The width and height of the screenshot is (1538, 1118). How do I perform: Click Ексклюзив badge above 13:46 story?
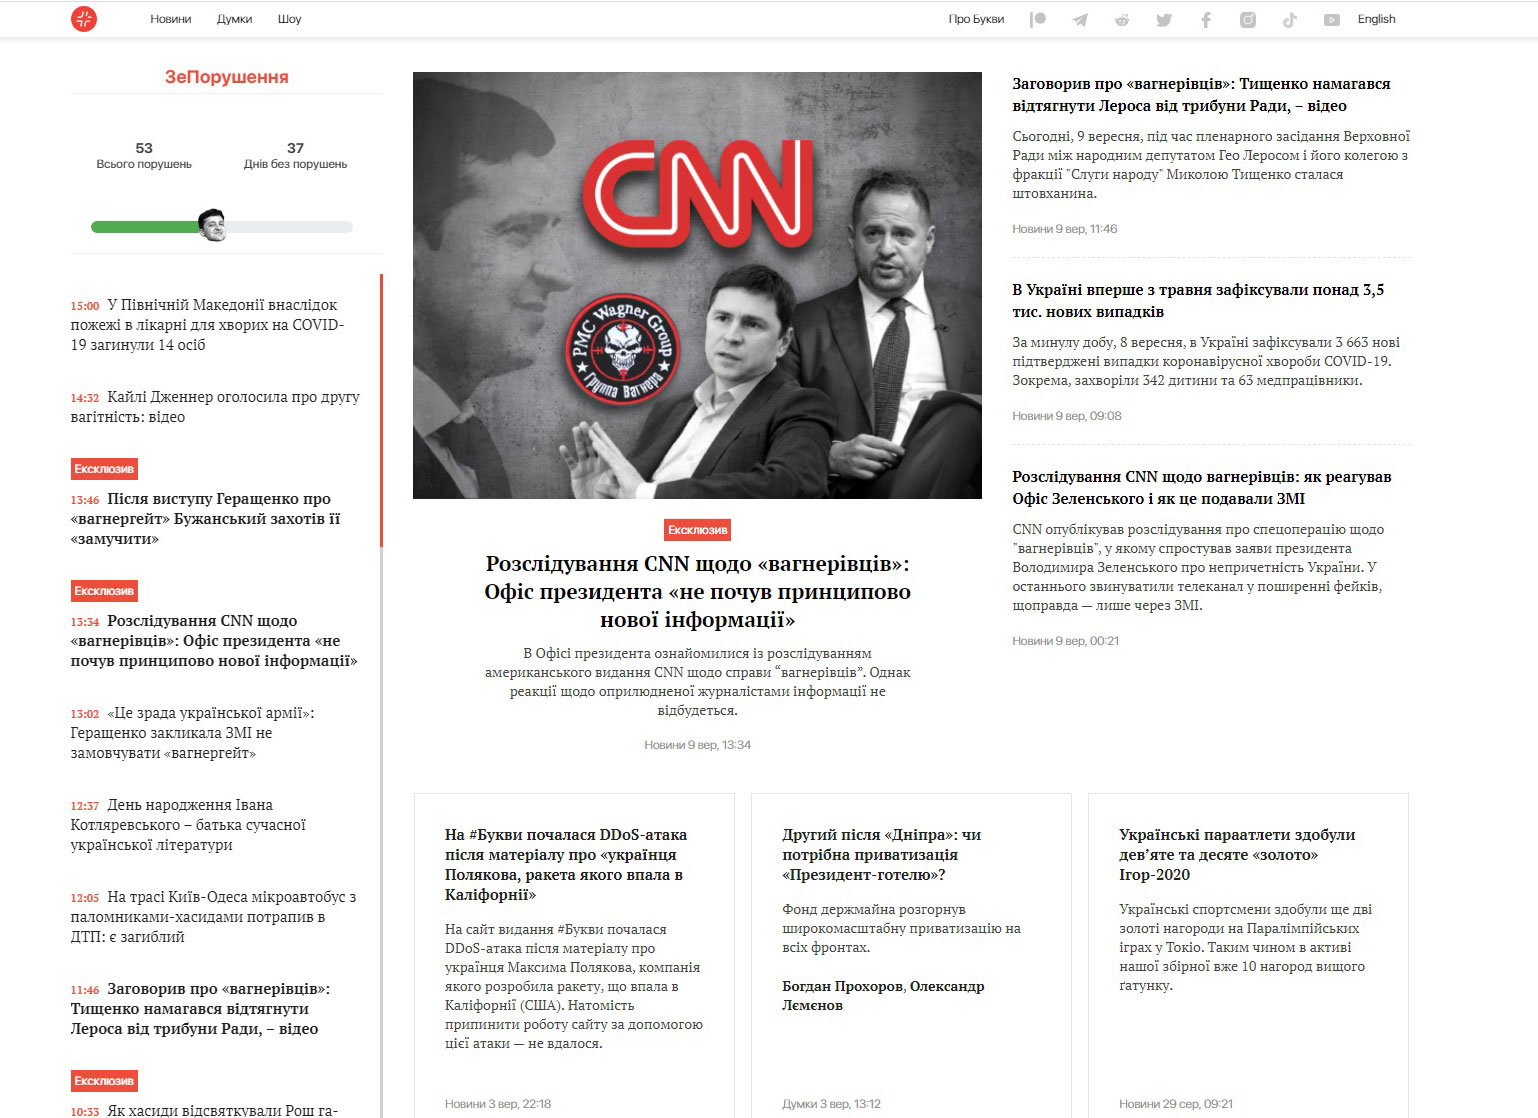click(x=104, y=469)
